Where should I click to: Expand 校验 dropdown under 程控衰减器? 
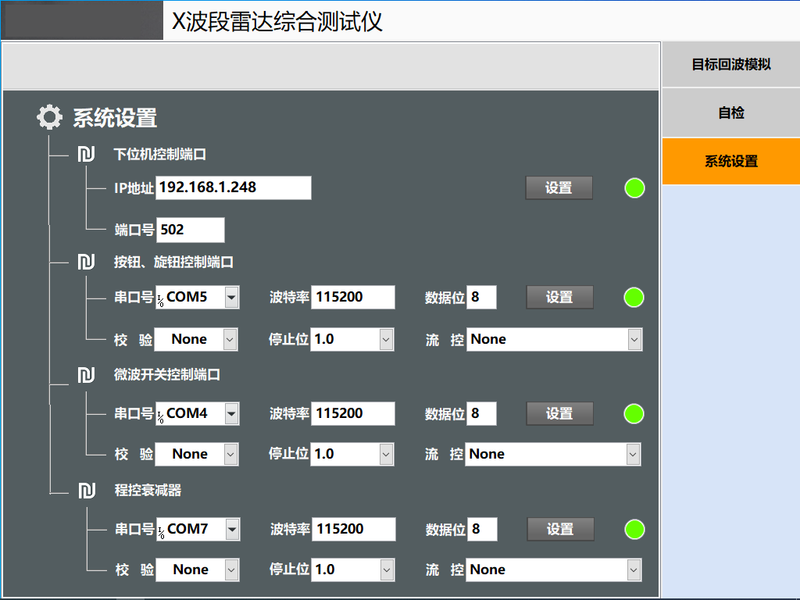point(231,570)
